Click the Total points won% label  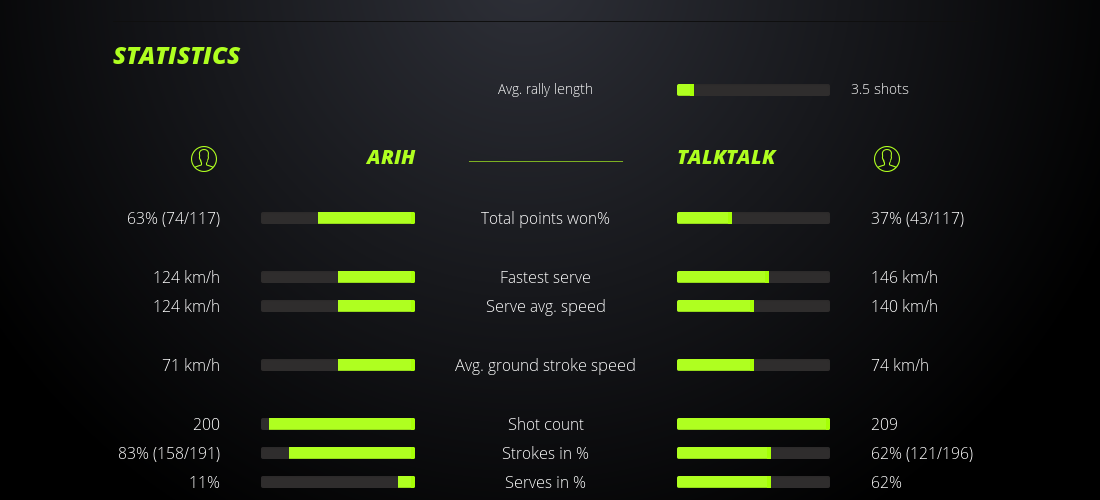[545, 218]
